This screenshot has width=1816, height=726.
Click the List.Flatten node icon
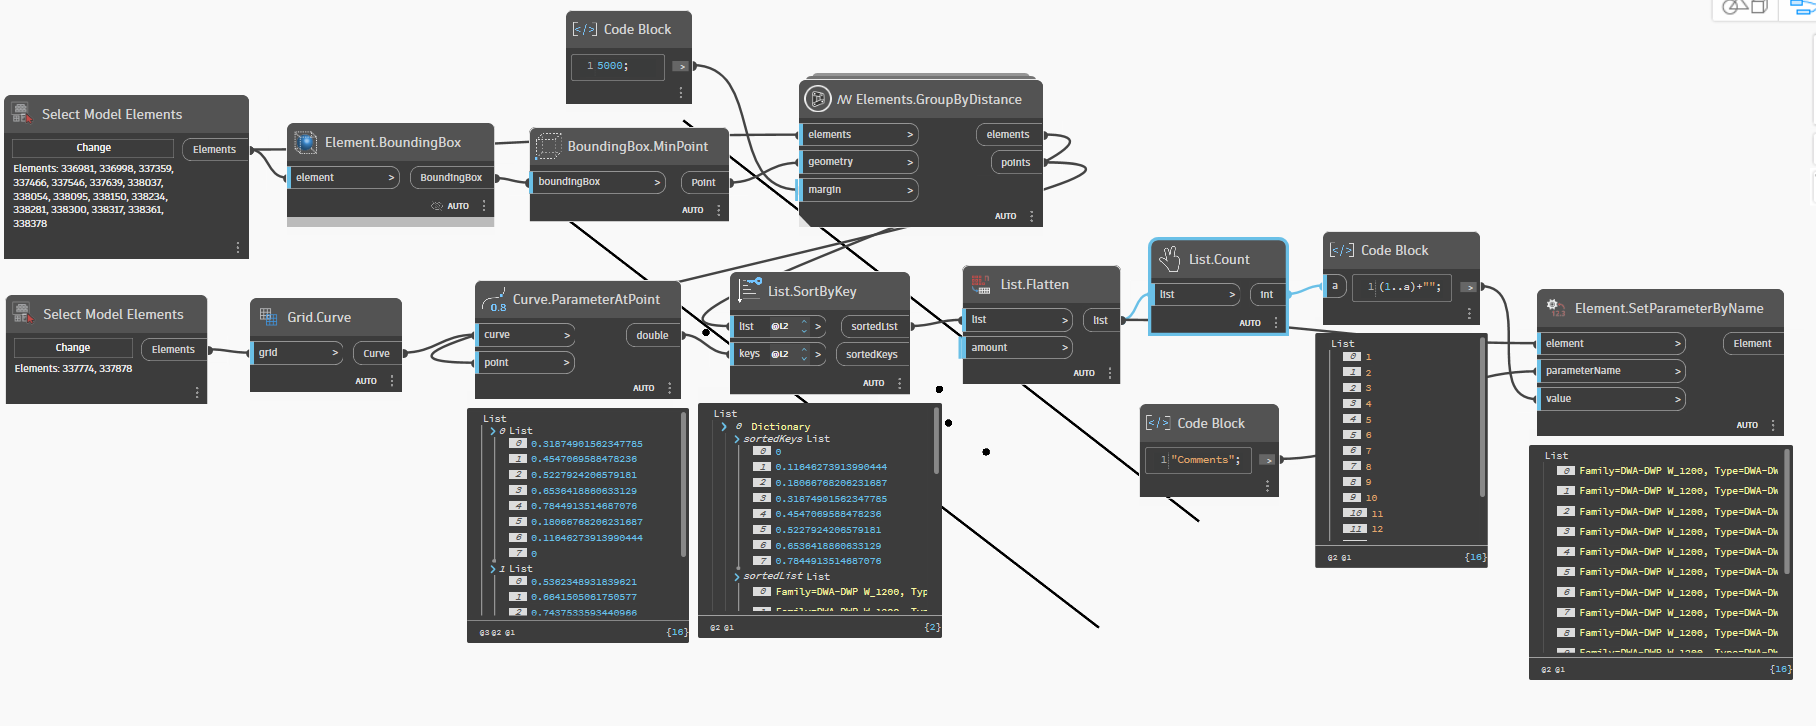[x=982, y=285]
